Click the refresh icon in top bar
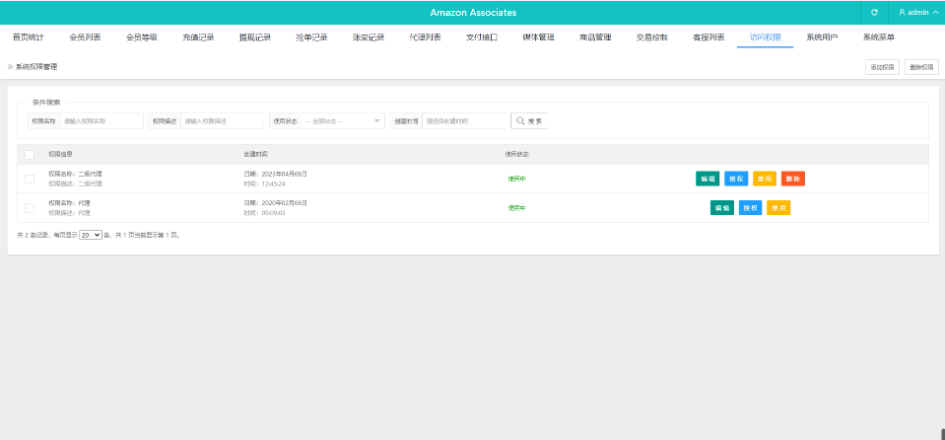Screen dimensions: 945x440 (874, 12)
